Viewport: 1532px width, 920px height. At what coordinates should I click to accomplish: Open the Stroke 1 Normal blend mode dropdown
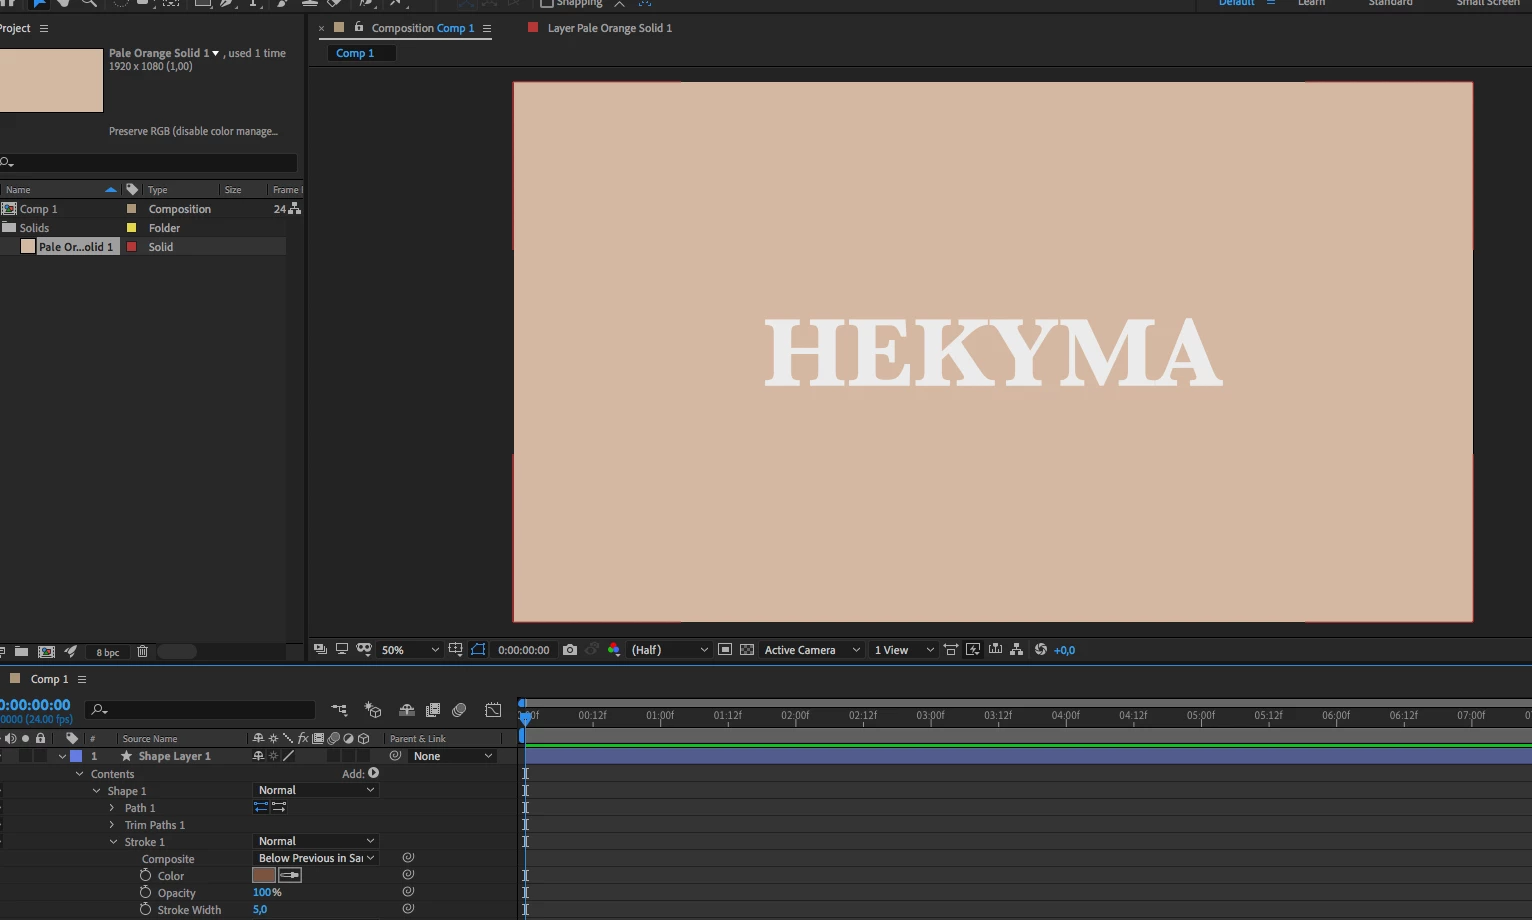click(316, 841)
